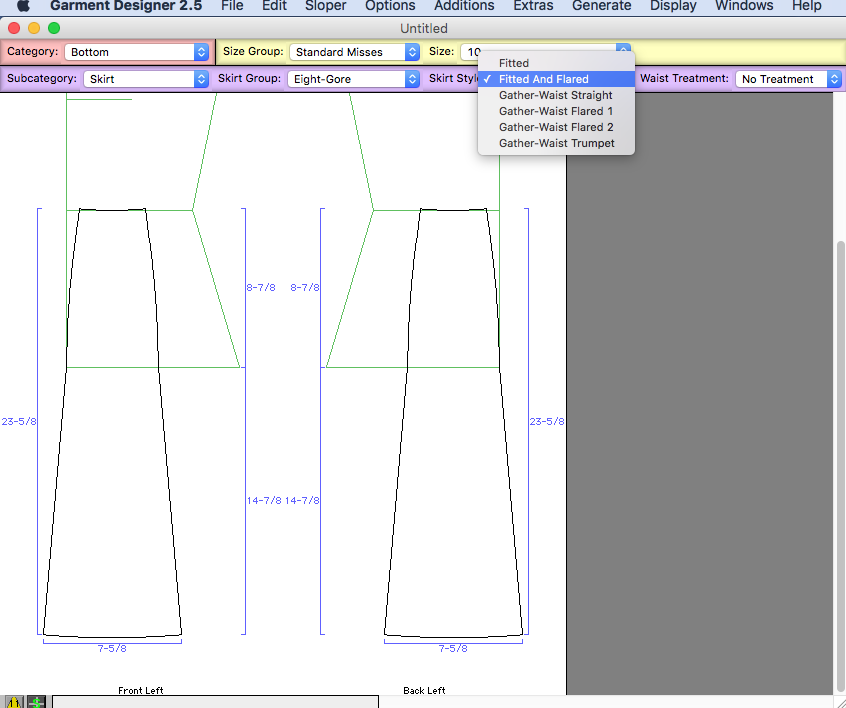846x708 pixels.
Task: Open the Sloper menu
Action: pyautogui.click(x=325, y=6)
